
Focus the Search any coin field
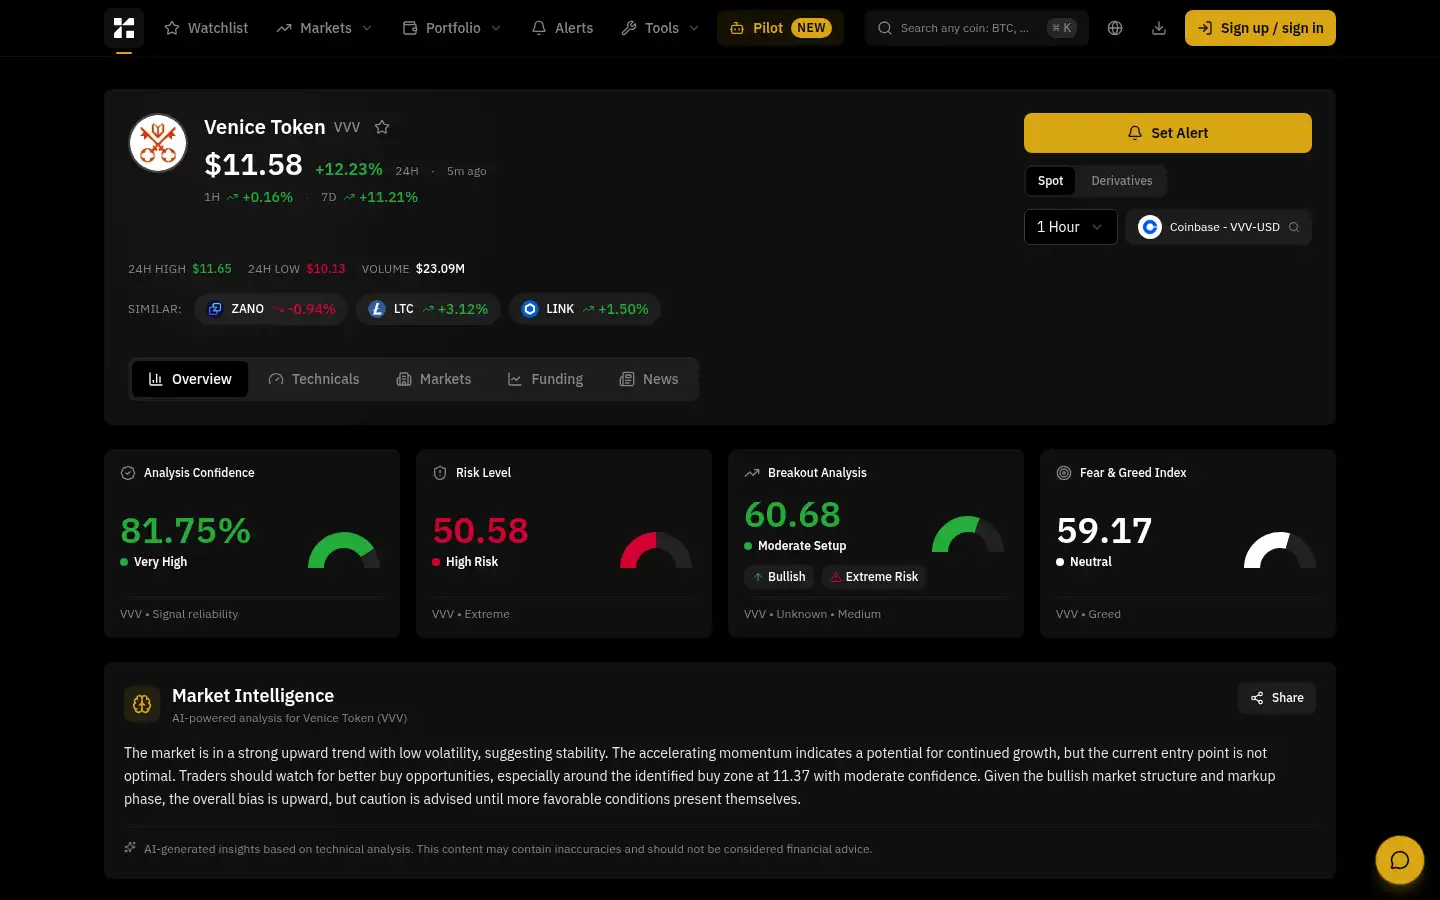tap(977, 28)
